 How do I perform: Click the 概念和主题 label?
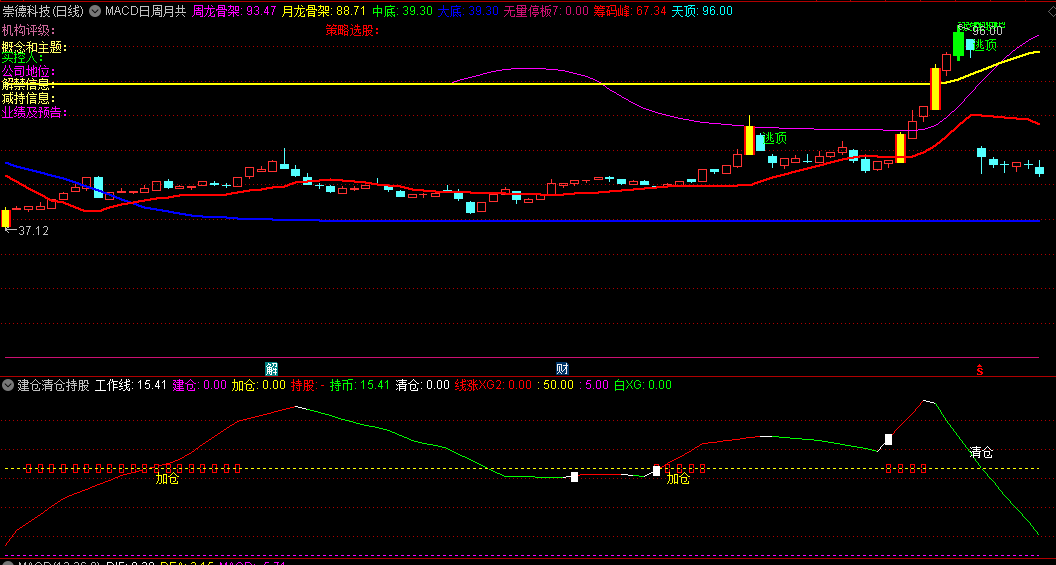coord(34,48)
